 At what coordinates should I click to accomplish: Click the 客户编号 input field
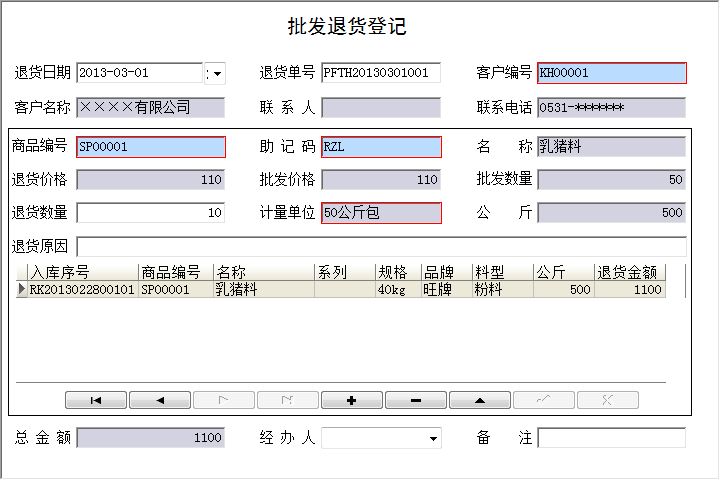point(611,73)
